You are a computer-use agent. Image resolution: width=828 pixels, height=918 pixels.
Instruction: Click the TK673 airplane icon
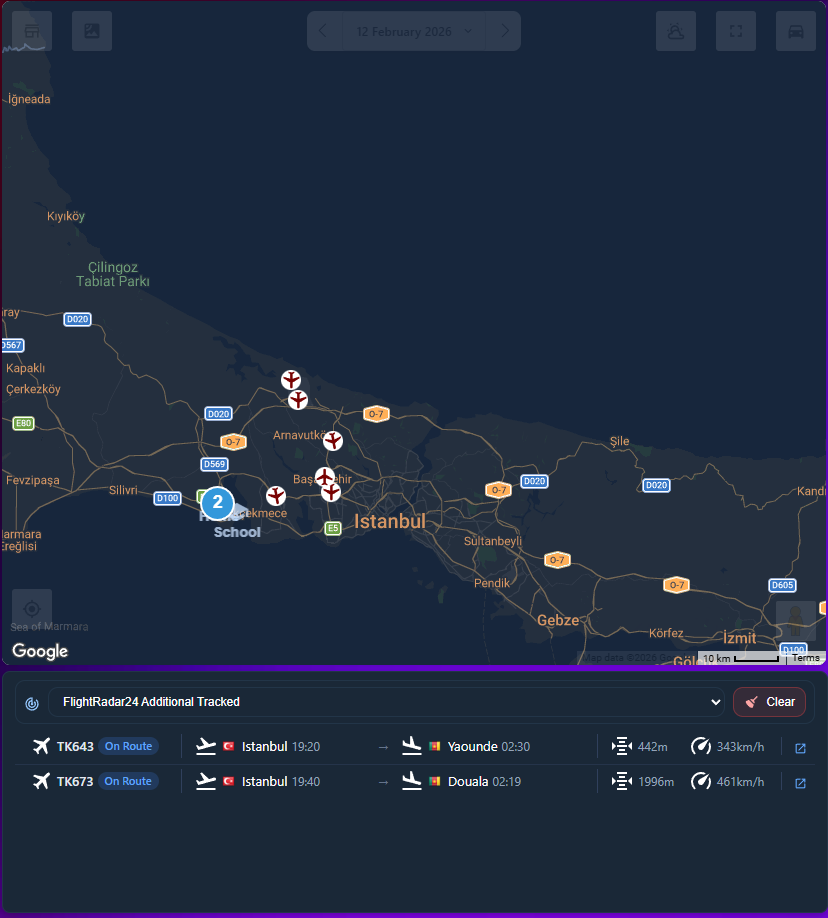coord(41,781)
